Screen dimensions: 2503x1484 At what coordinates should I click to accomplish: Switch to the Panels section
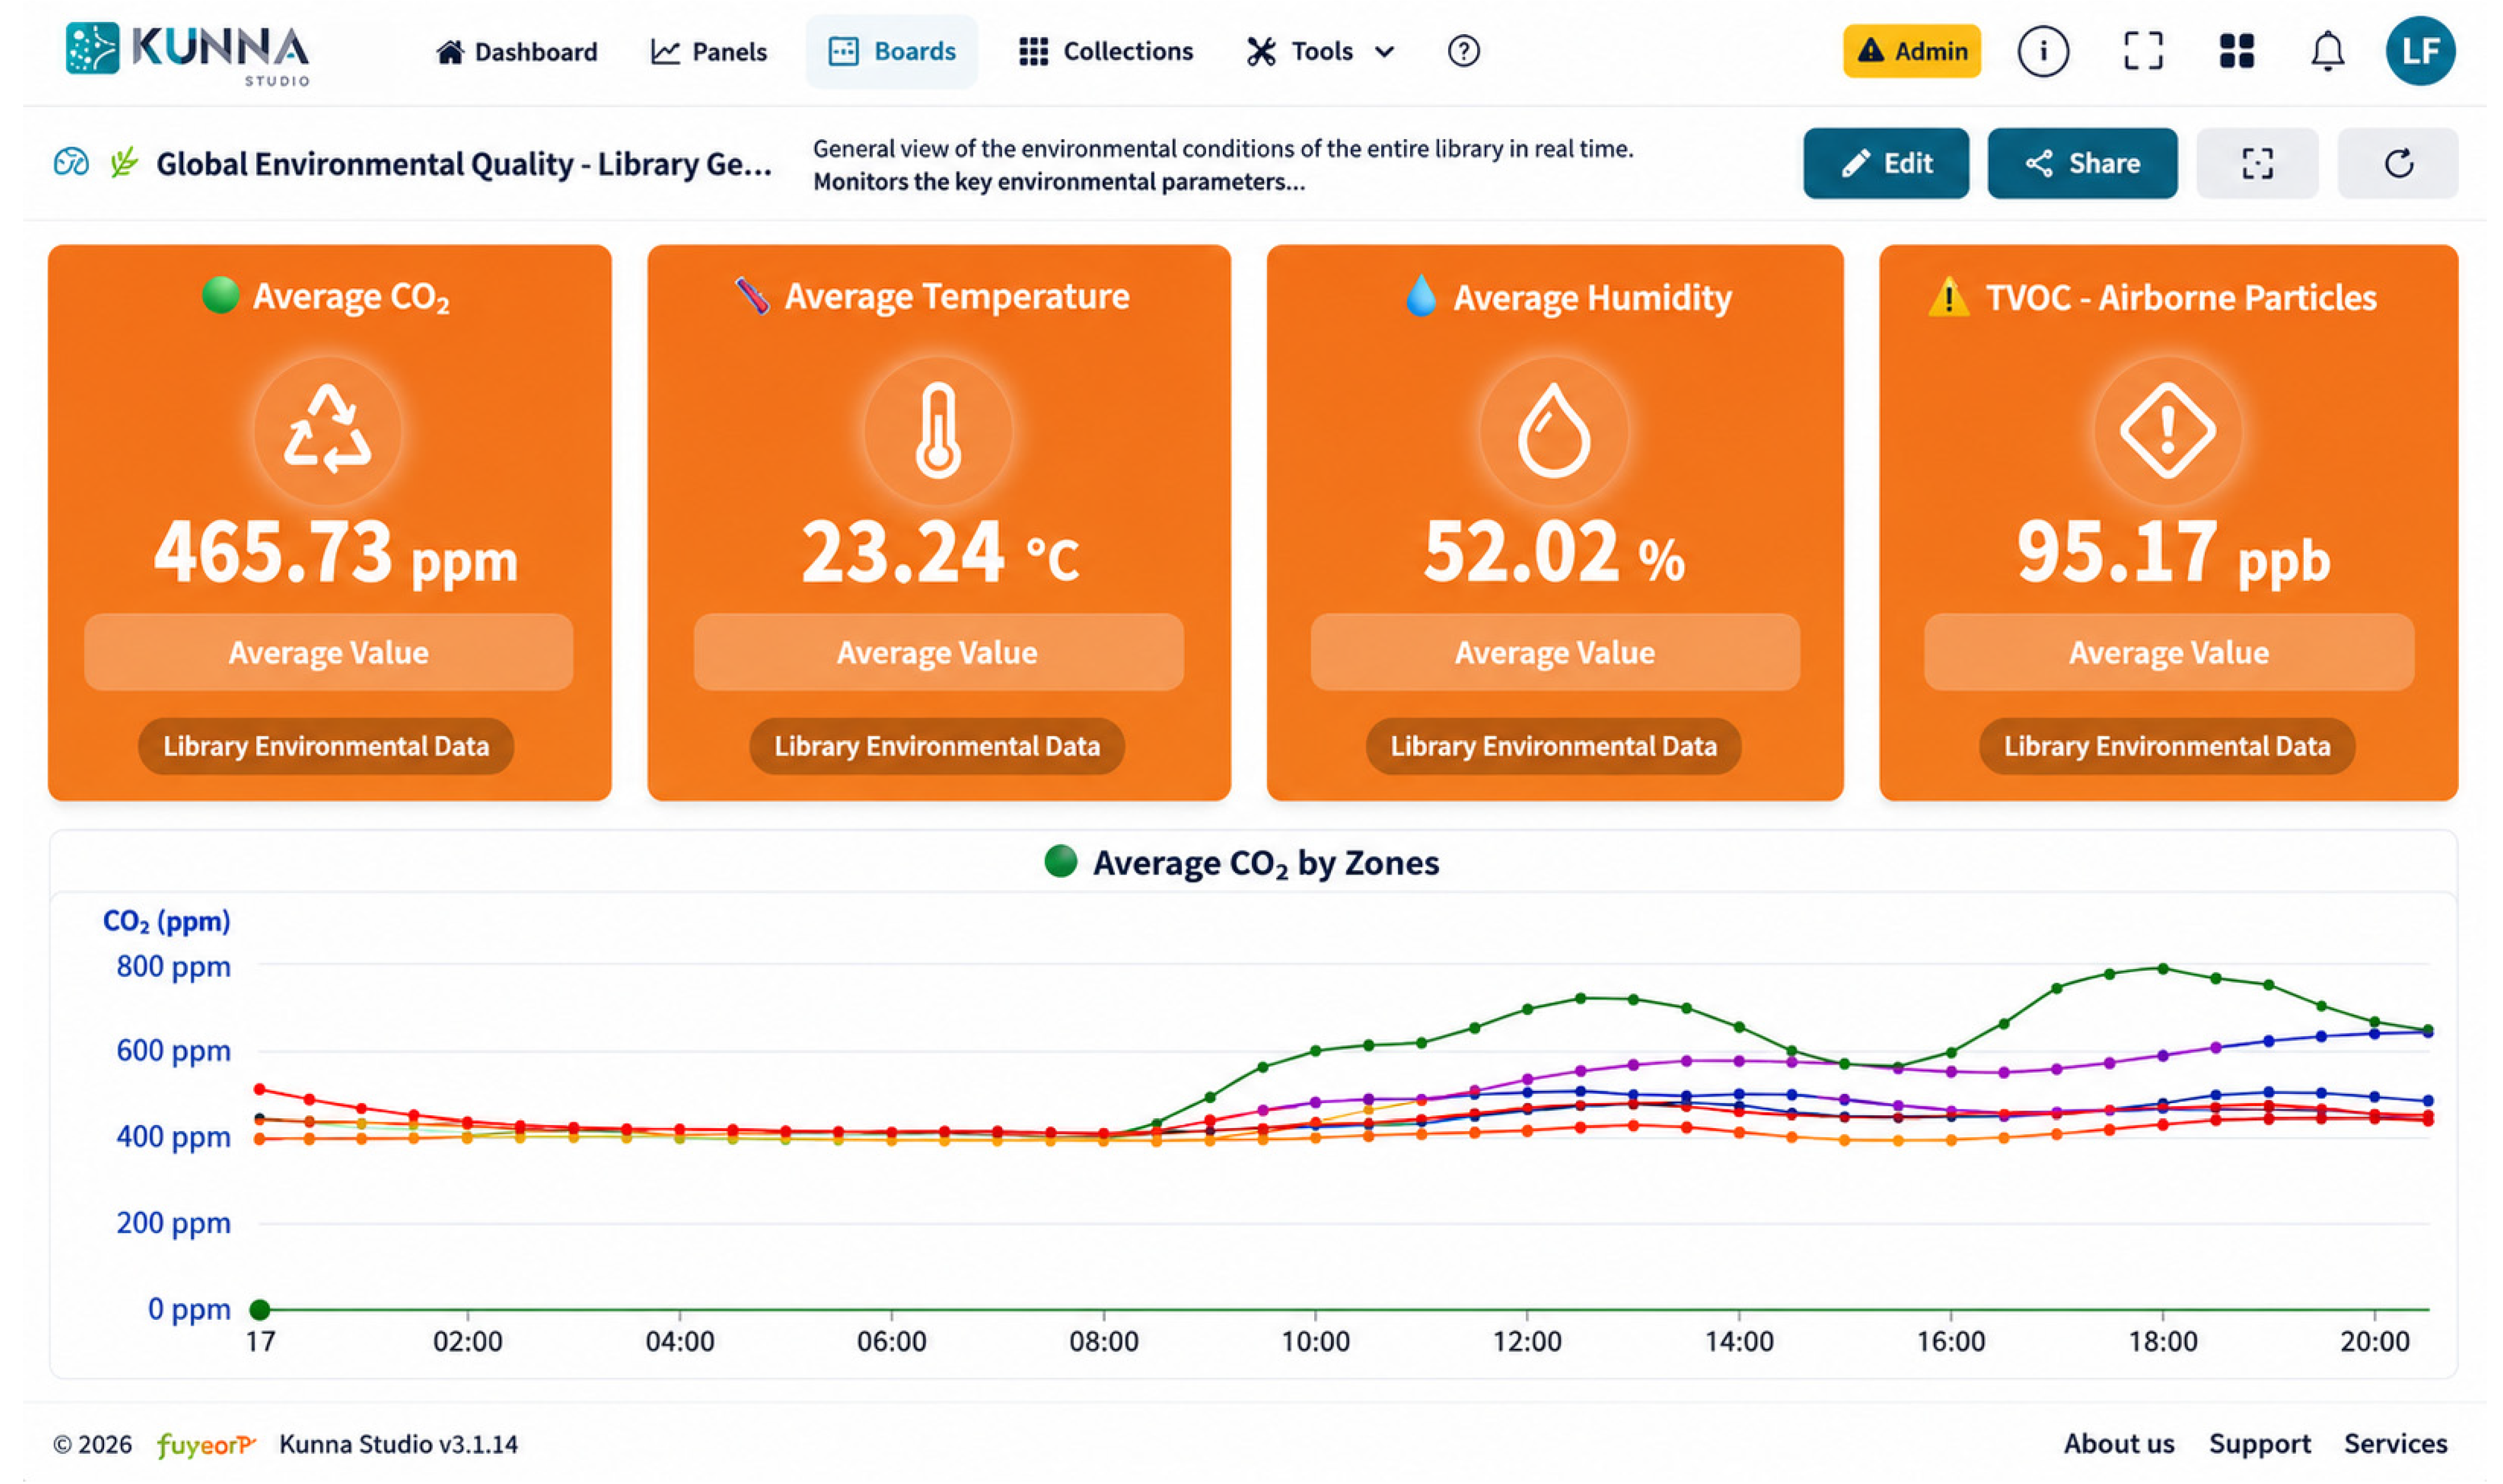tap(708, 51)
